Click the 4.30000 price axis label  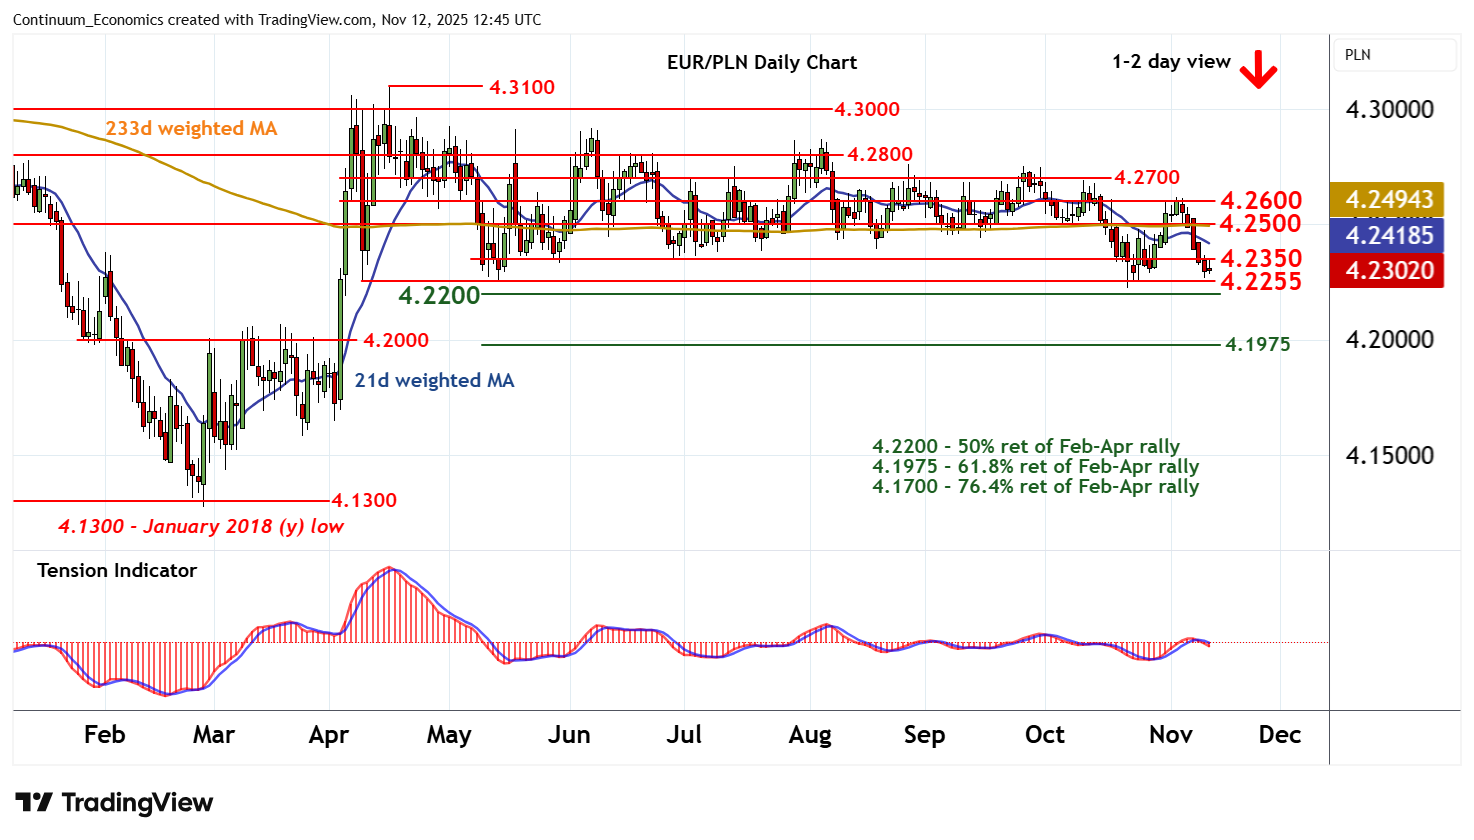[x=1389, y=110]
